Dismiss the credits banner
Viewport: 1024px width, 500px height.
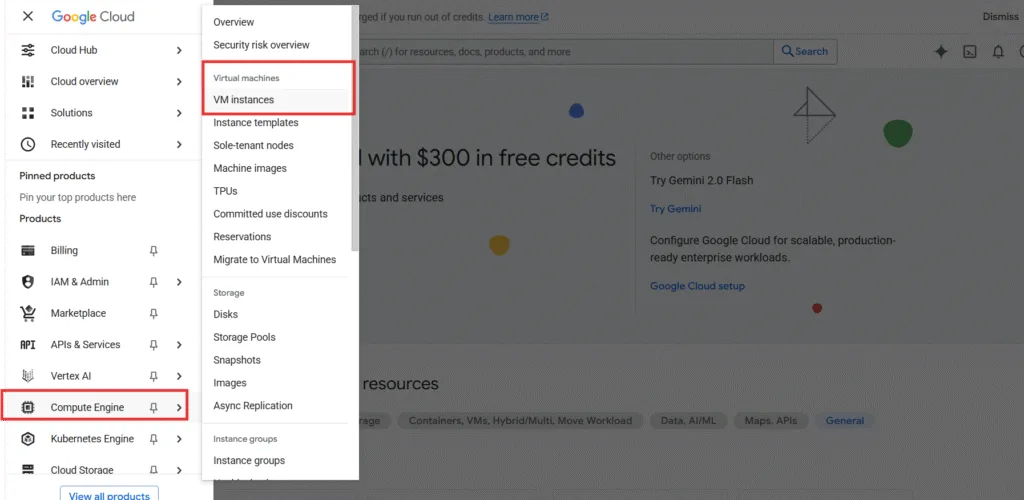click(x=1000, y=17)
